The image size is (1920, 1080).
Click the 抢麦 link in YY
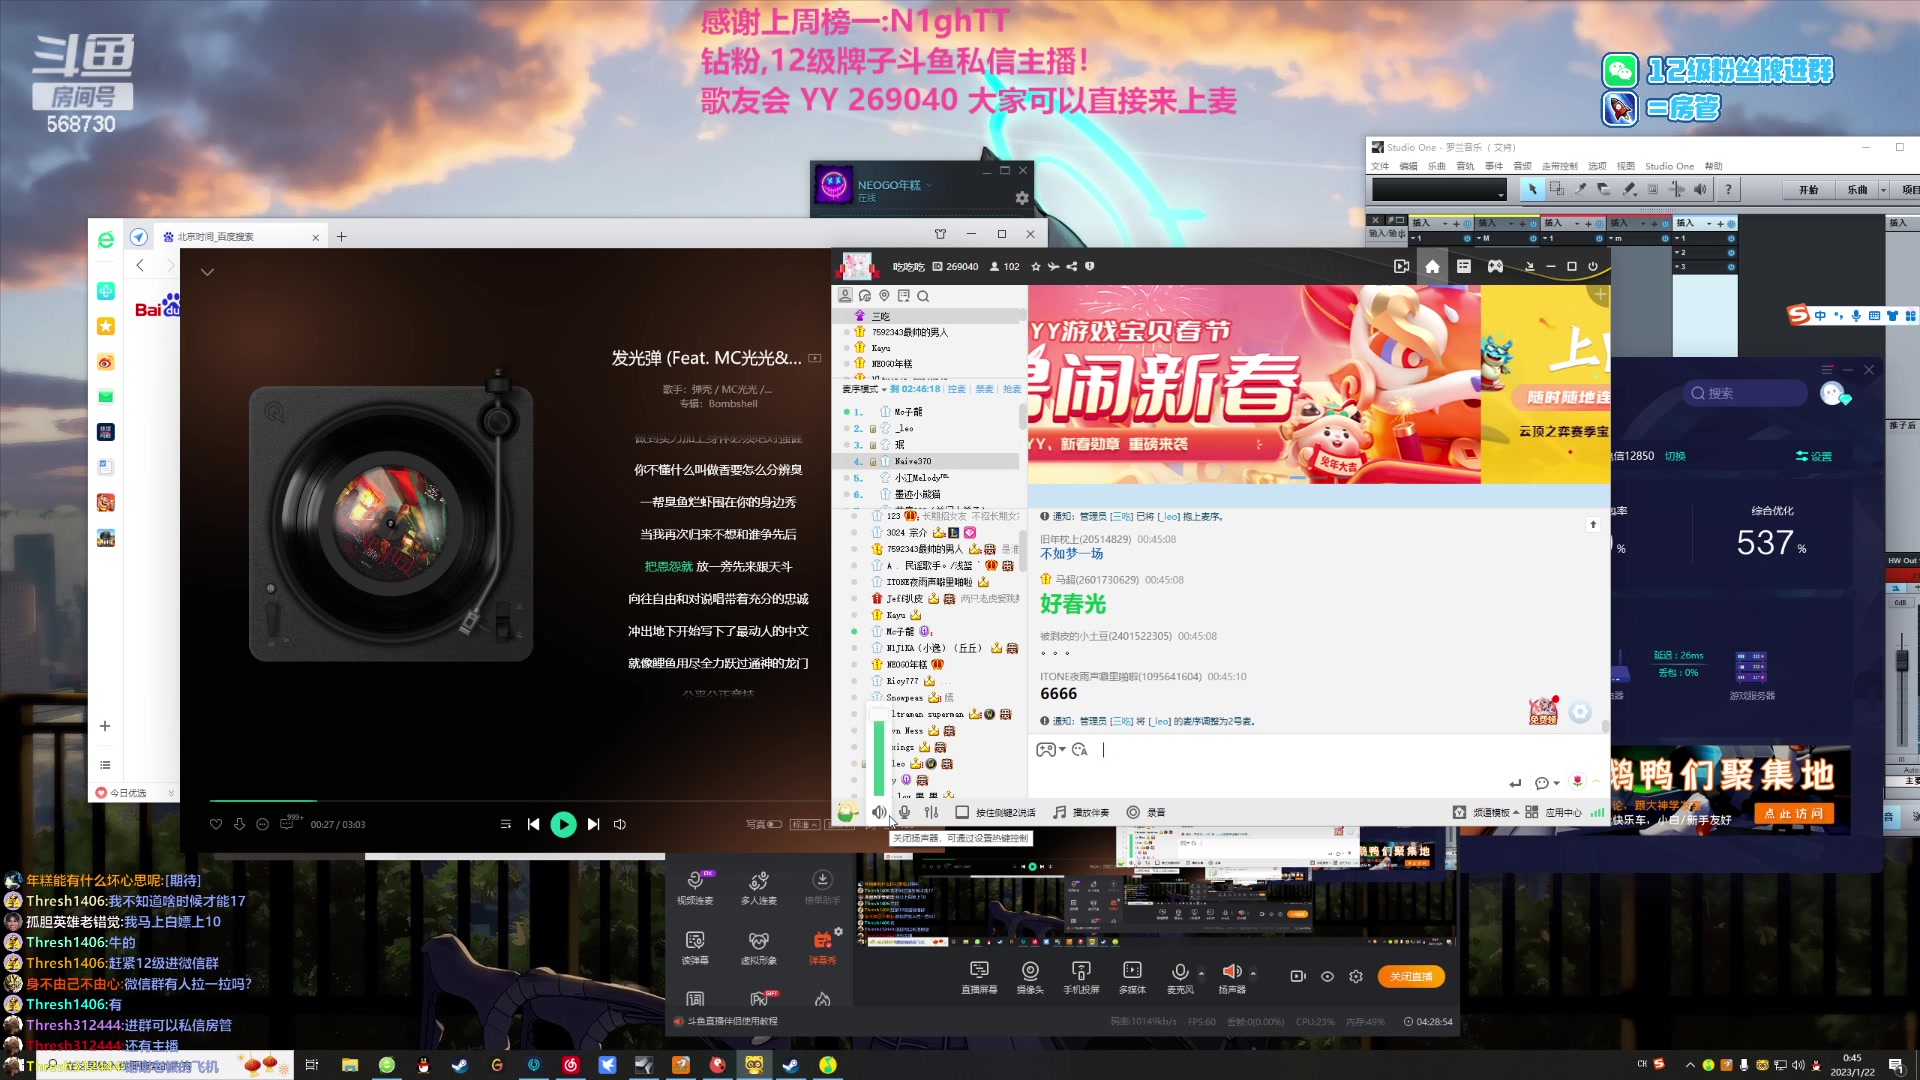click(x=1012, y=389)
